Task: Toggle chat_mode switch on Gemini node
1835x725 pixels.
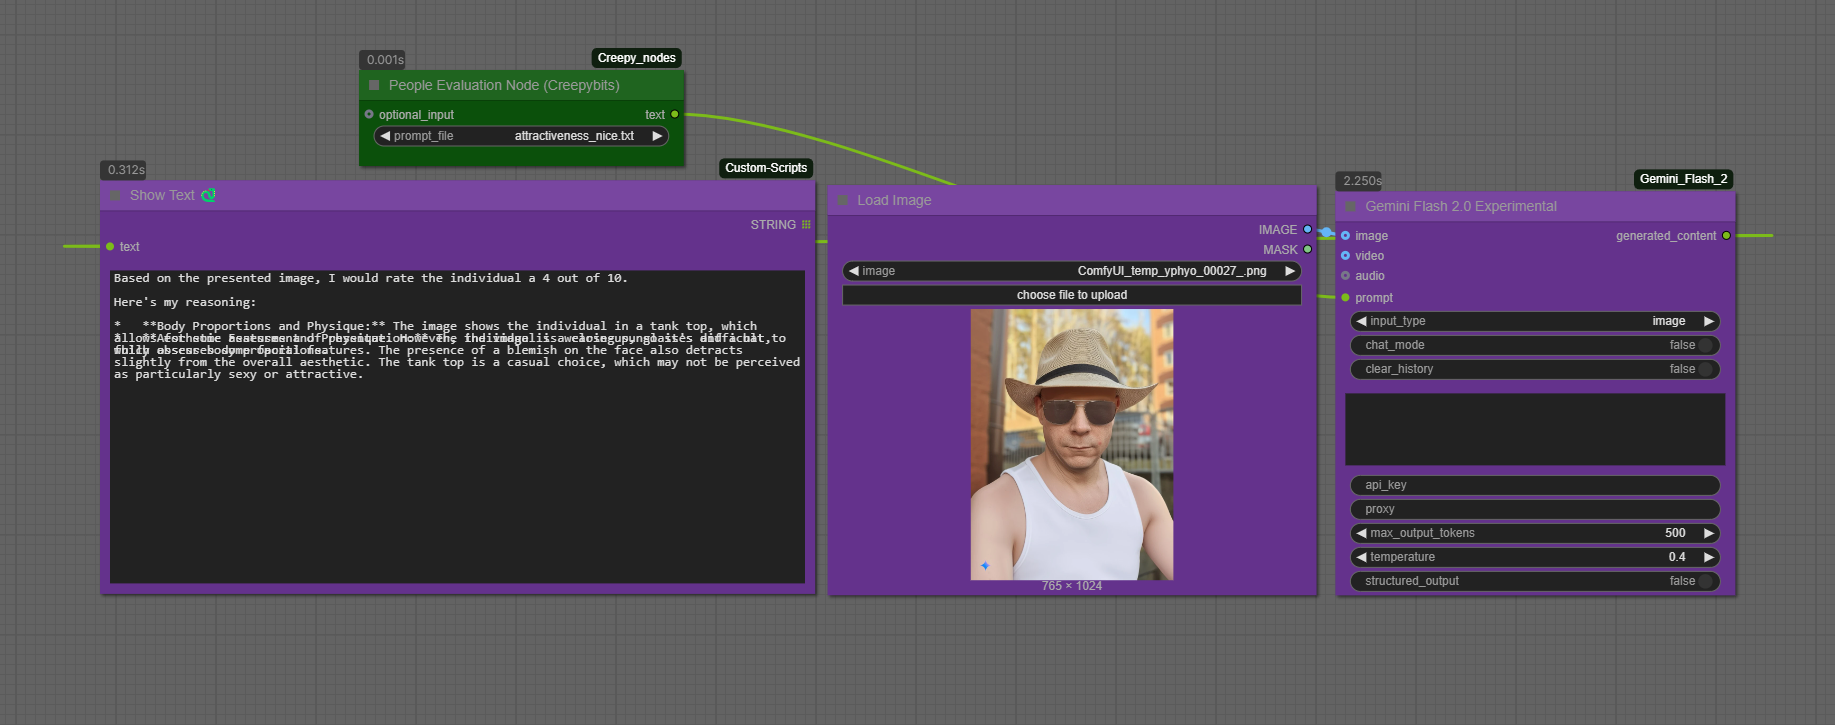Action: click(x=1706, y=345)
